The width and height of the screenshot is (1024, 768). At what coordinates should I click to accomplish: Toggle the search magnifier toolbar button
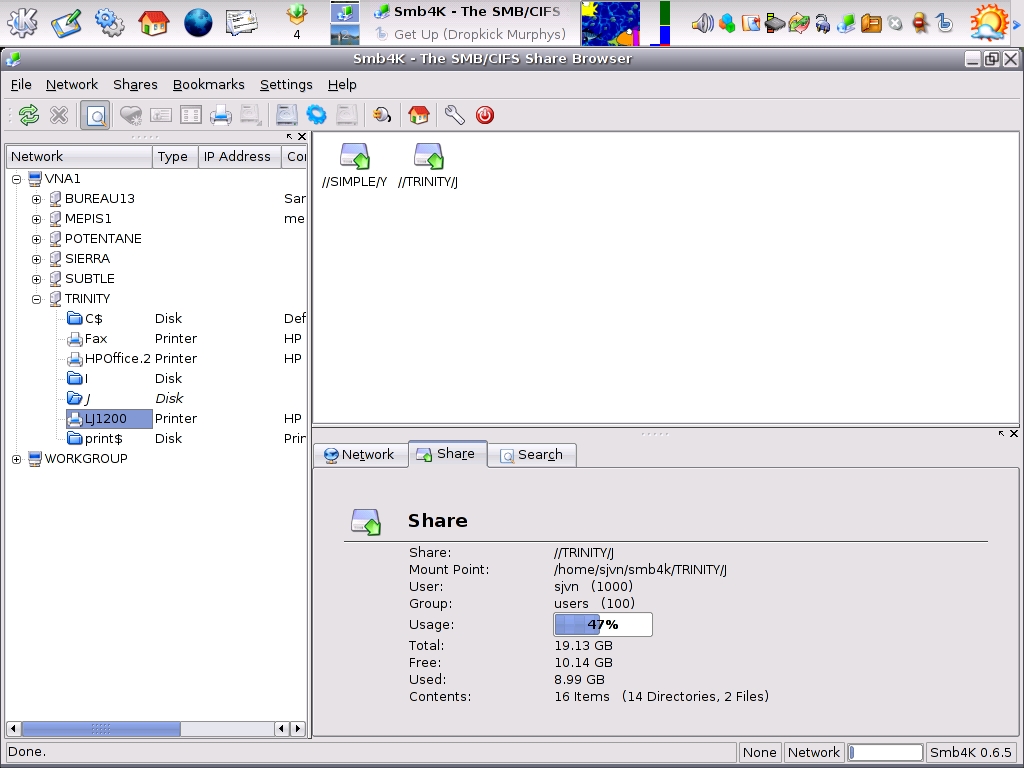(x=95, y=115)
